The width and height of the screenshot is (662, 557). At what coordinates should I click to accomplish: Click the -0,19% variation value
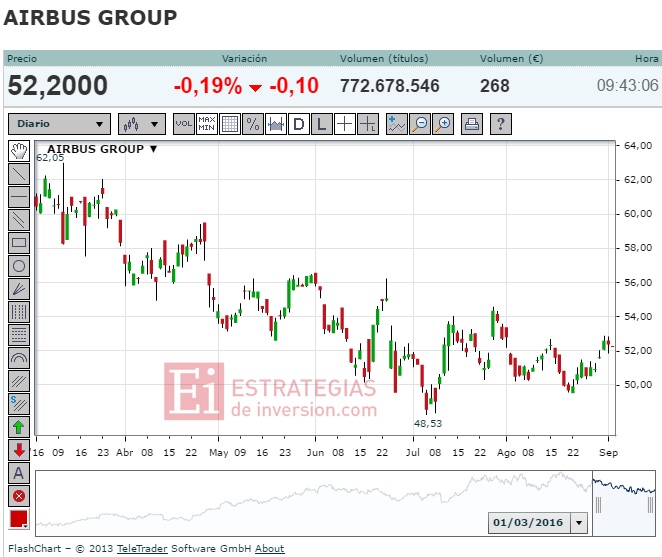tap(208, 86)
